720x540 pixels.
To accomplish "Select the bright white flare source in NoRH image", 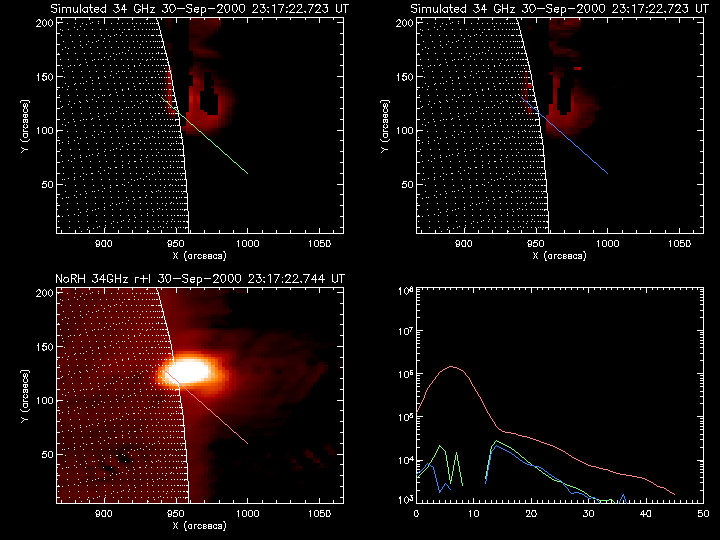I will click(187, 372).
